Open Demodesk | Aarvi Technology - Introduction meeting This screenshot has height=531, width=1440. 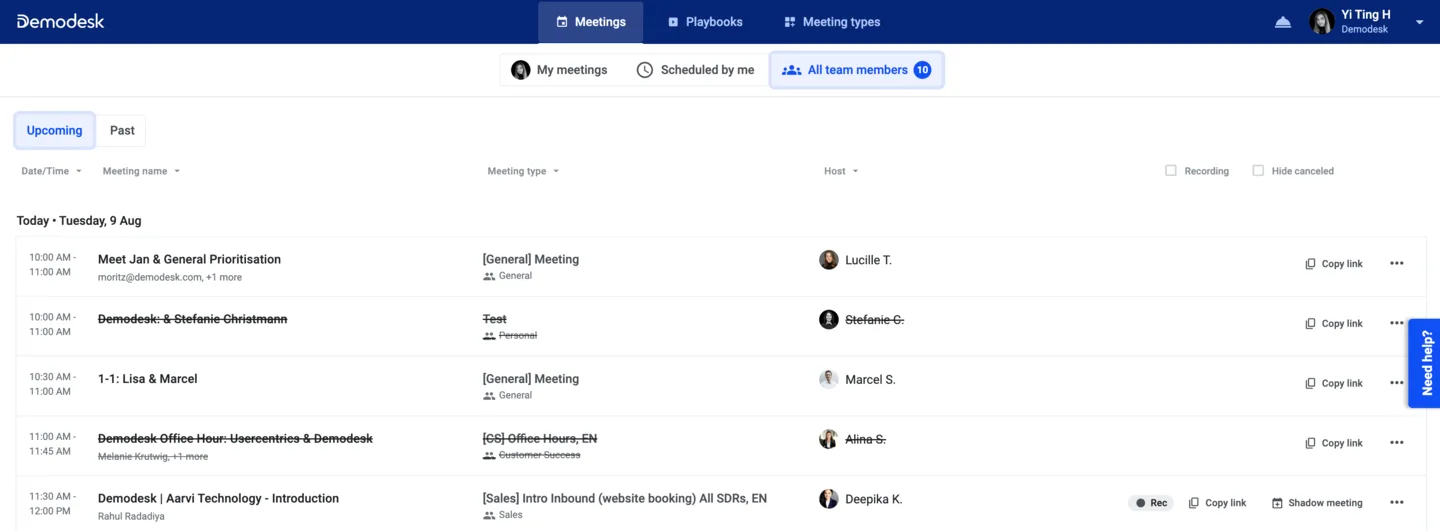coord(218,499)
